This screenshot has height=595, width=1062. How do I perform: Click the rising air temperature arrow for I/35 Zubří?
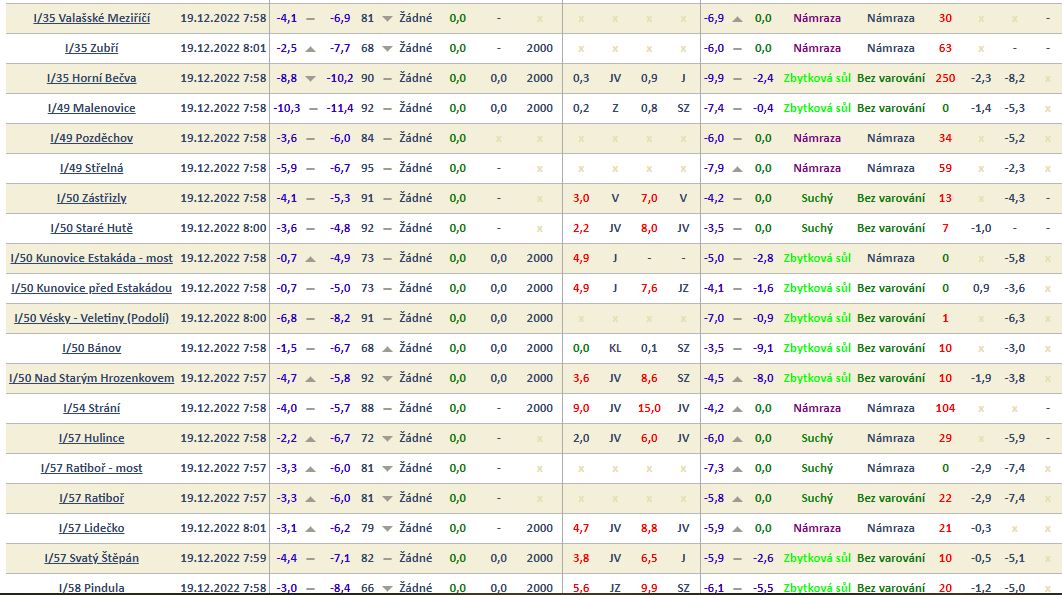[310, 48]
